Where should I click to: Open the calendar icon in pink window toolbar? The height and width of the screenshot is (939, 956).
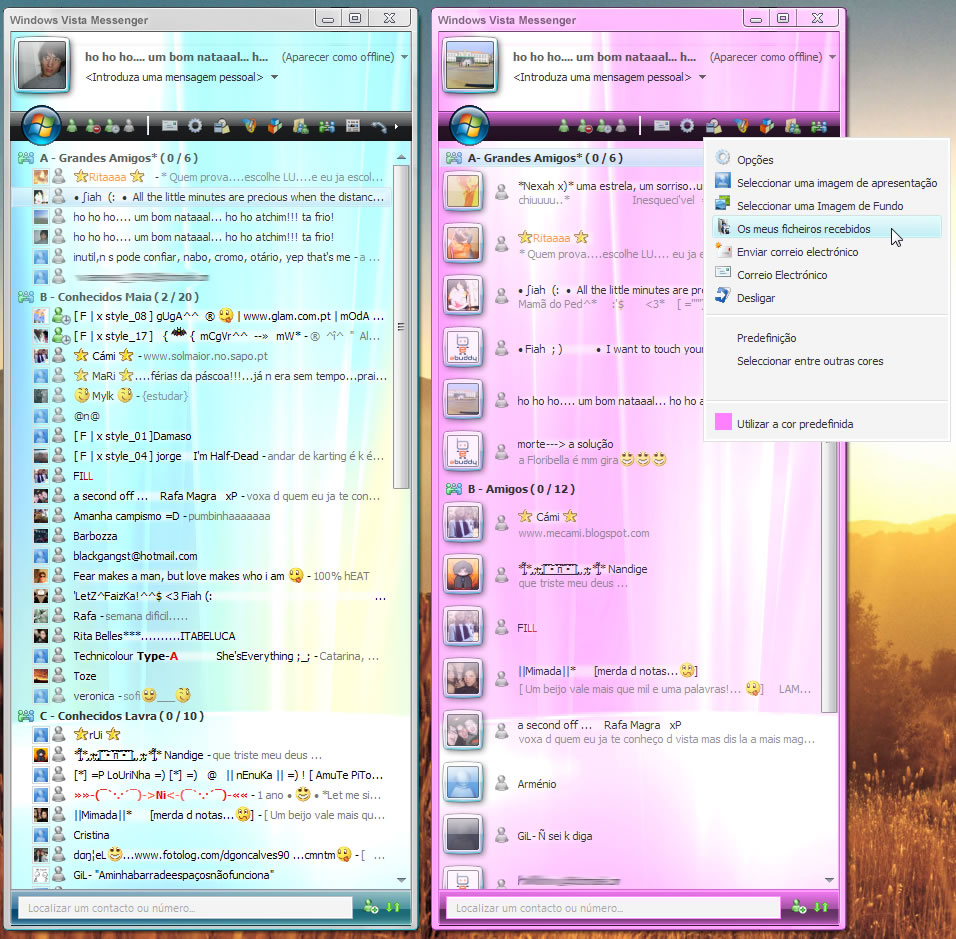tap(714, 126)
